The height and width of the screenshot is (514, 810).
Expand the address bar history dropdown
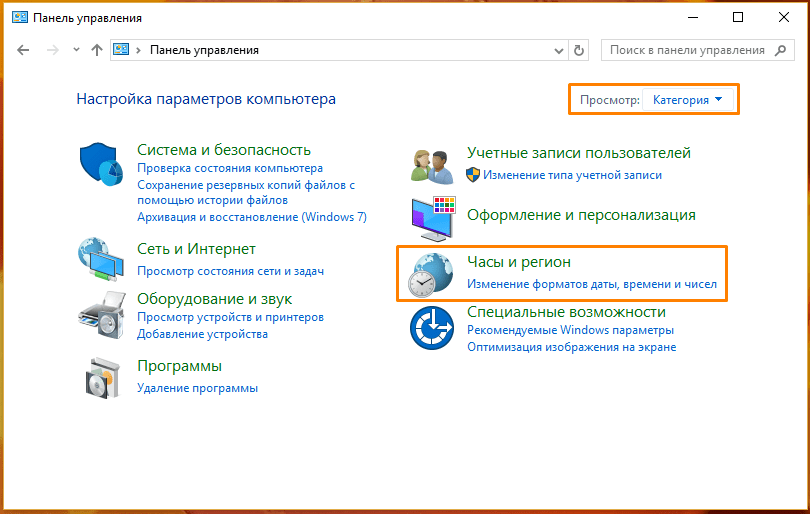(x=558, y=51)
